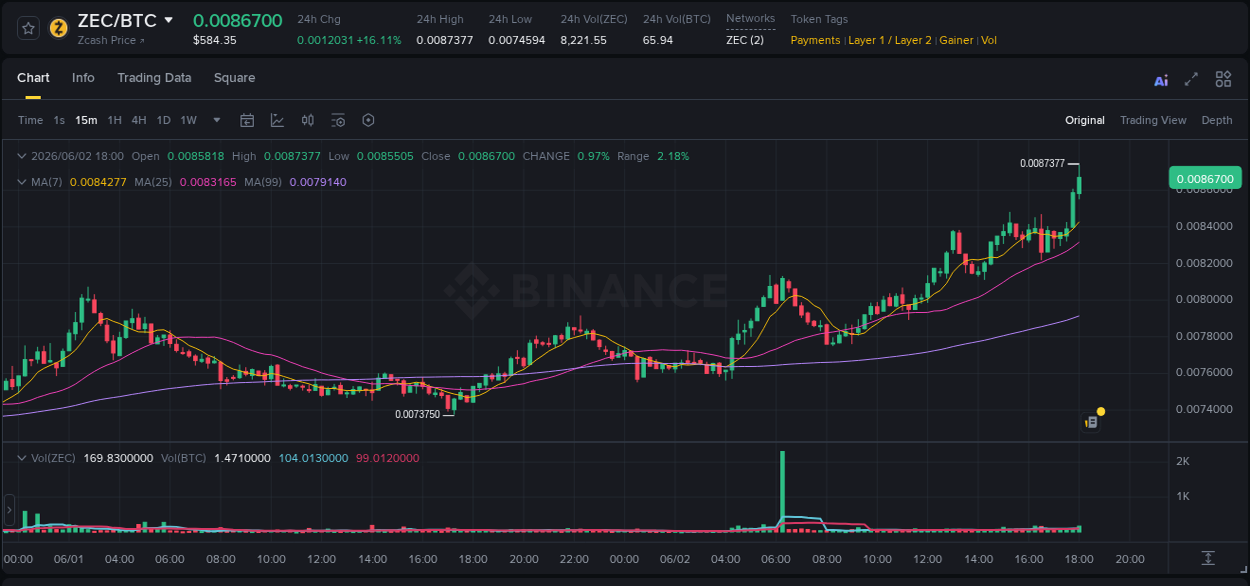Select the 1D interval
Image resolution: width=1250 pixels, height=586 pixels.
163,120
